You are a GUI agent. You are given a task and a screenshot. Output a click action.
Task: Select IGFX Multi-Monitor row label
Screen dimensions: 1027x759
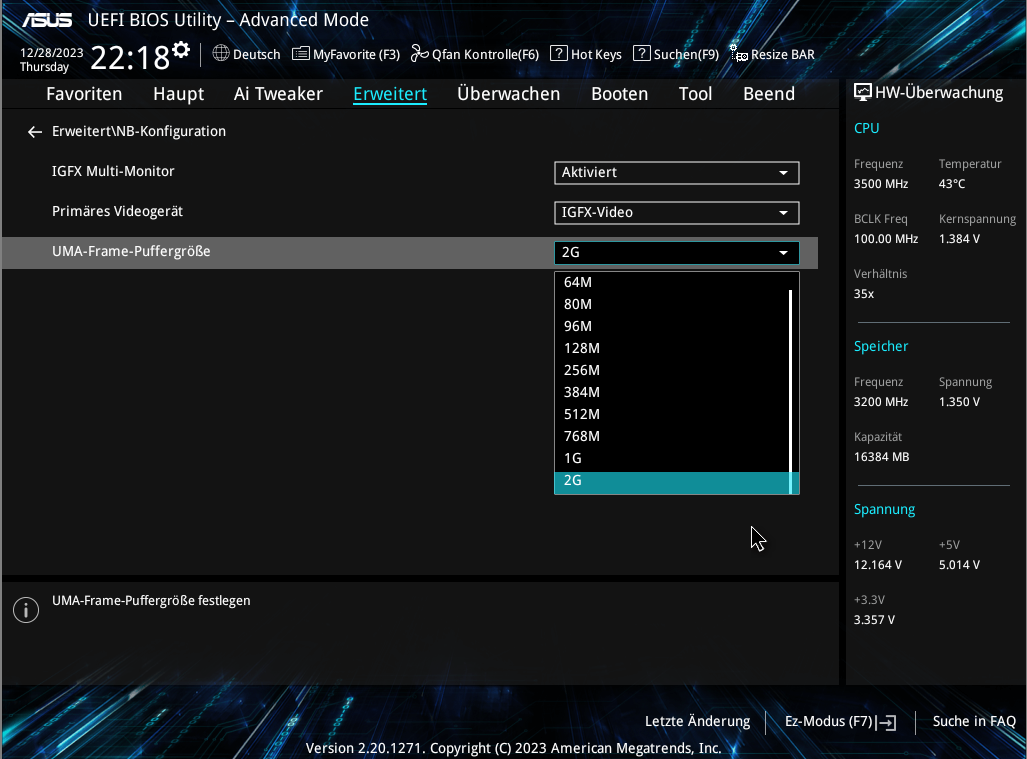pyautogui.click(x=113, y=172)
